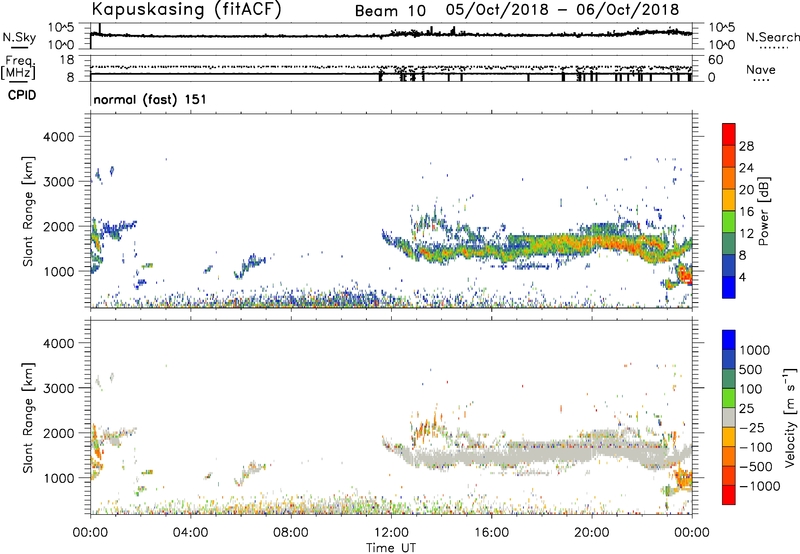Click the '20' tick on the Power colorbar
The image size is (800, 554).
point(746,190)
